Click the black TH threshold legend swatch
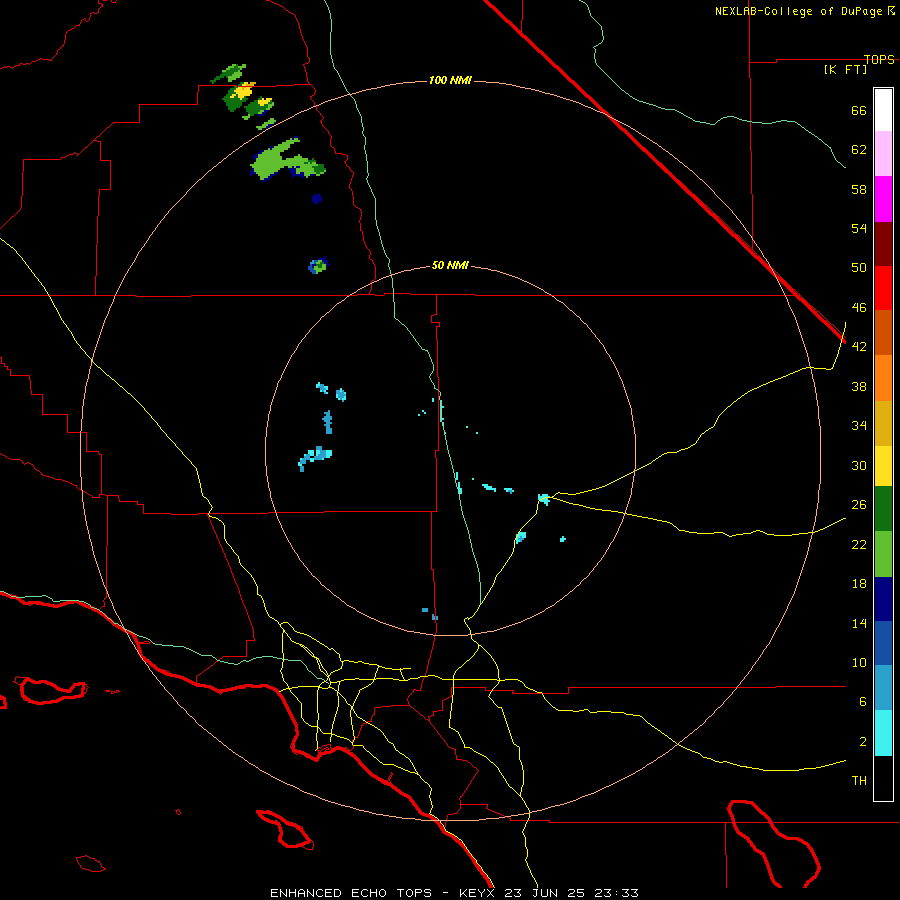This screenshot has width=900, height=900. (x=883, y=778)
